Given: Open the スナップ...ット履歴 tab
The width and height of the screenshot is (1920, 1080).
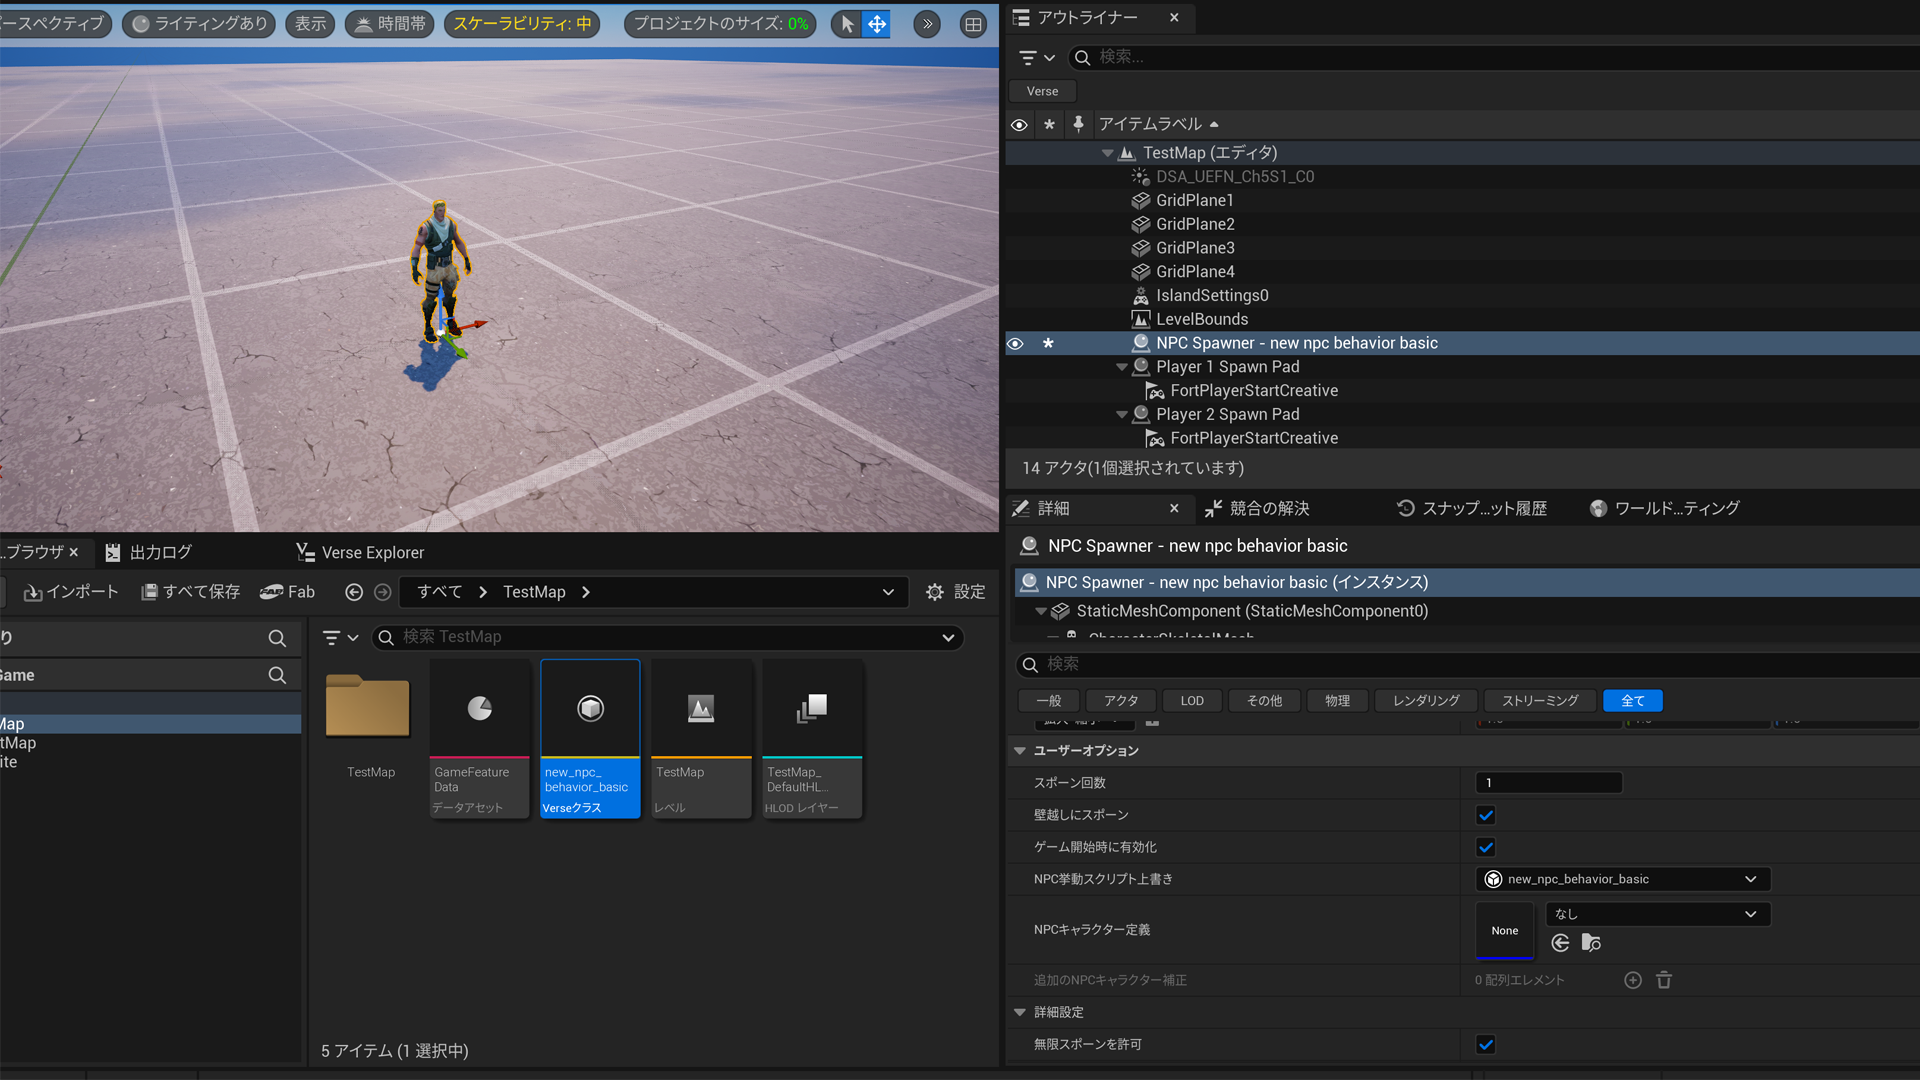Looking at the screenshot, I should click(1472, 508).
